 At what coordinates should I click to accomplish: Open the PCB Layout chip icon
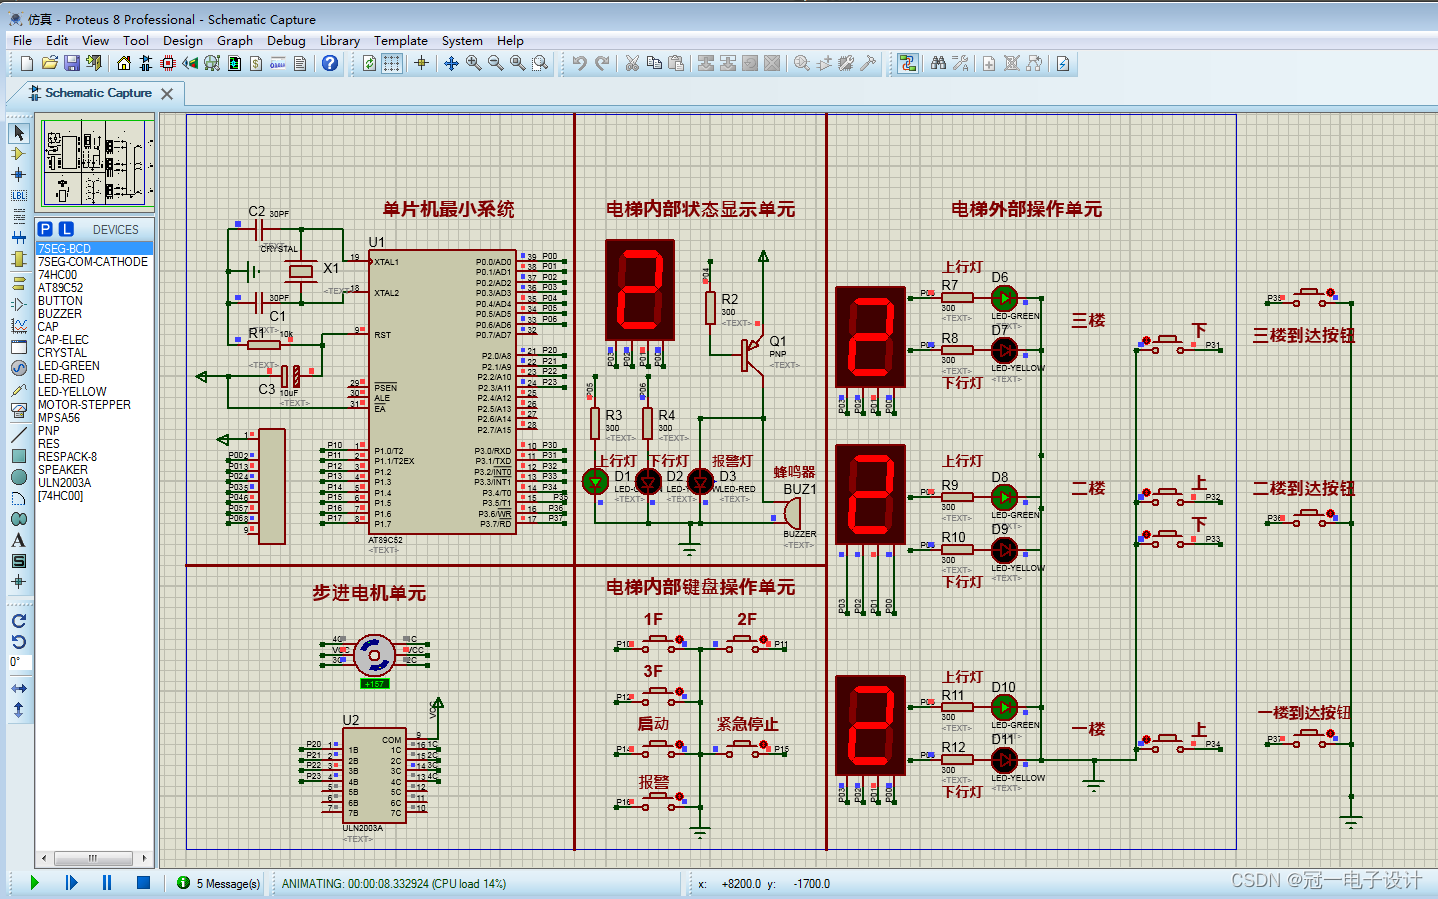[167, 63]
